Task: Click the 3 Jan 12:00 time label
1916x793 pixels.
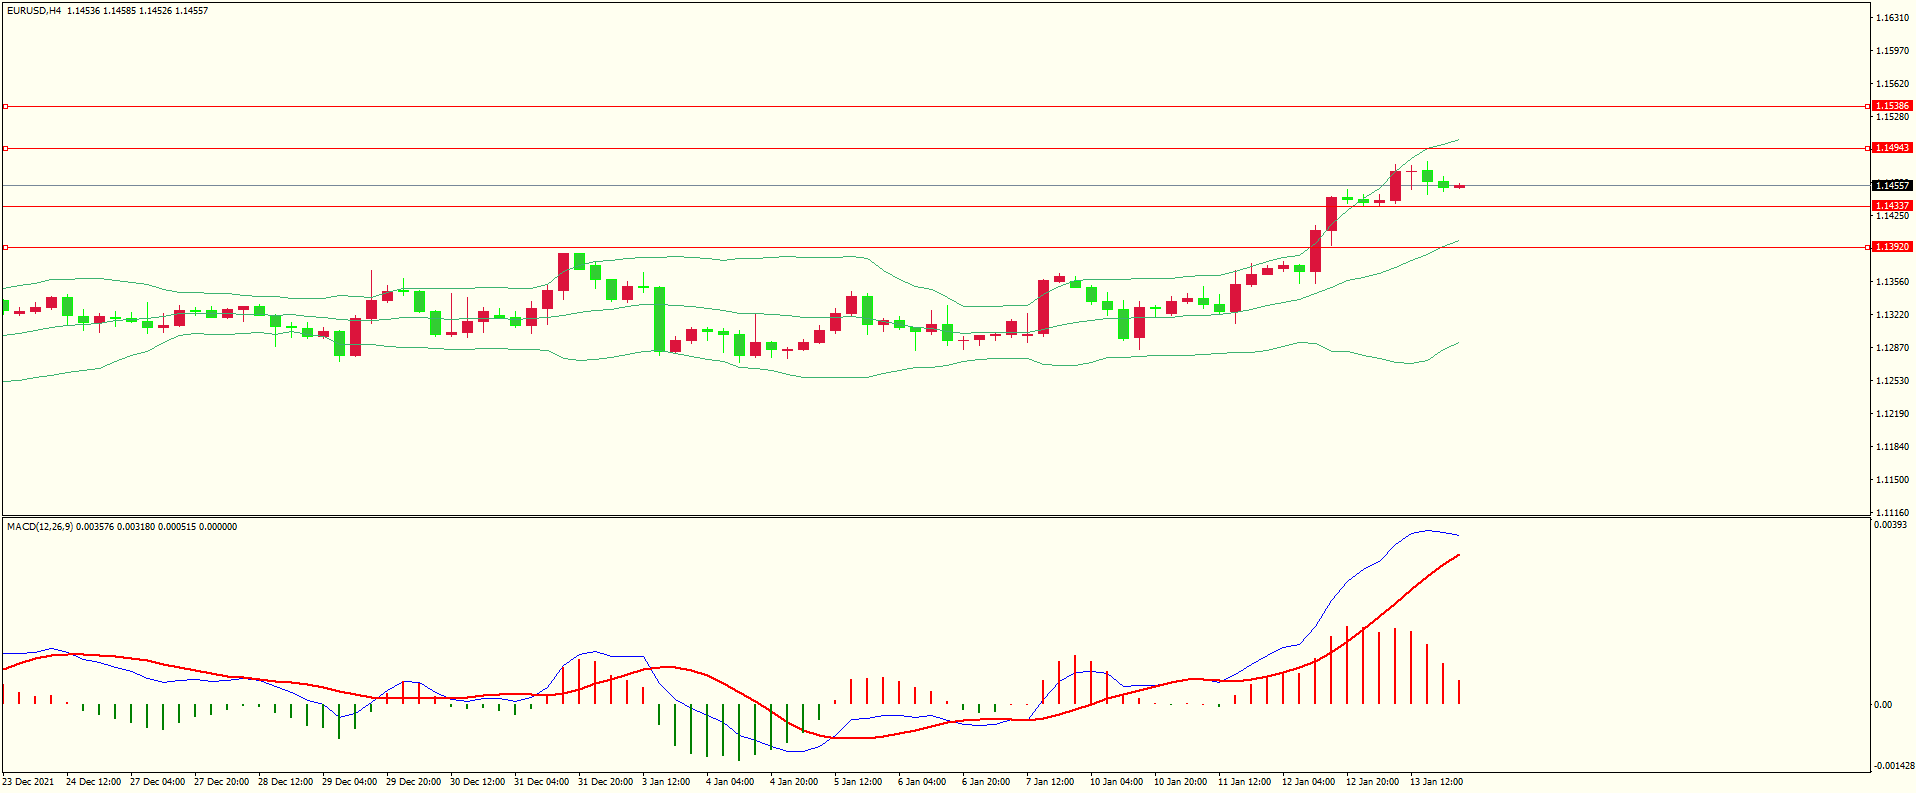Action: (x=666, y=782)
